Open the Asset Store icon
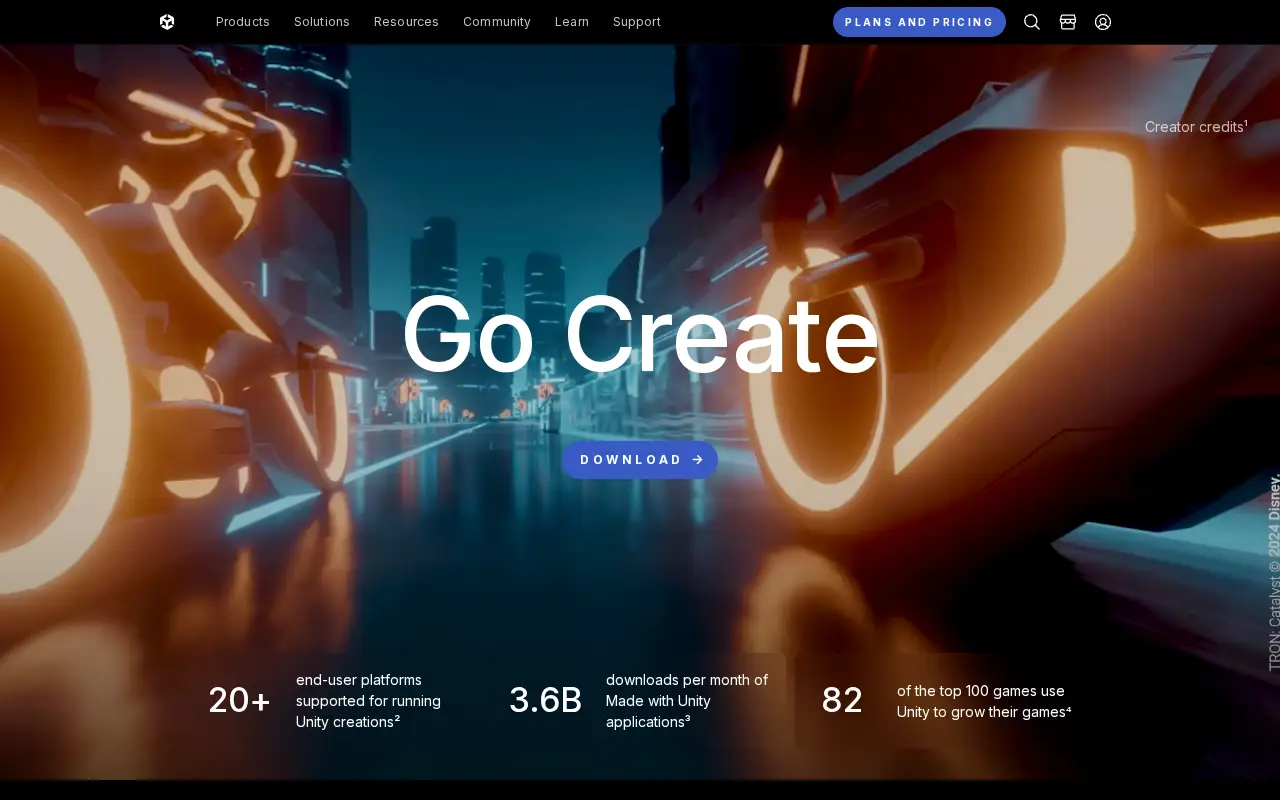1280x800 pixels. (x=1068, y=22)
